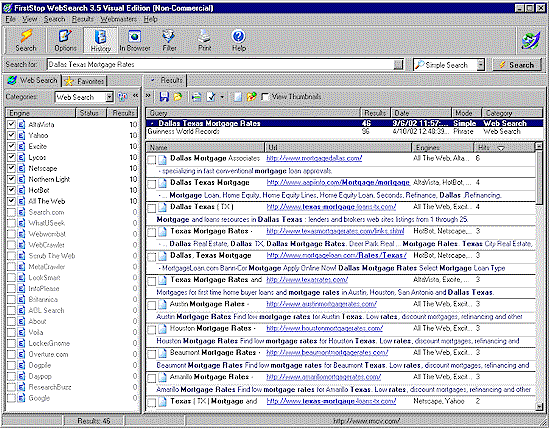The width and height of the screenshot is (550, 429).
Task: Click the page icon of Texas Mortgage Rates and result
Action: point(162,281)
